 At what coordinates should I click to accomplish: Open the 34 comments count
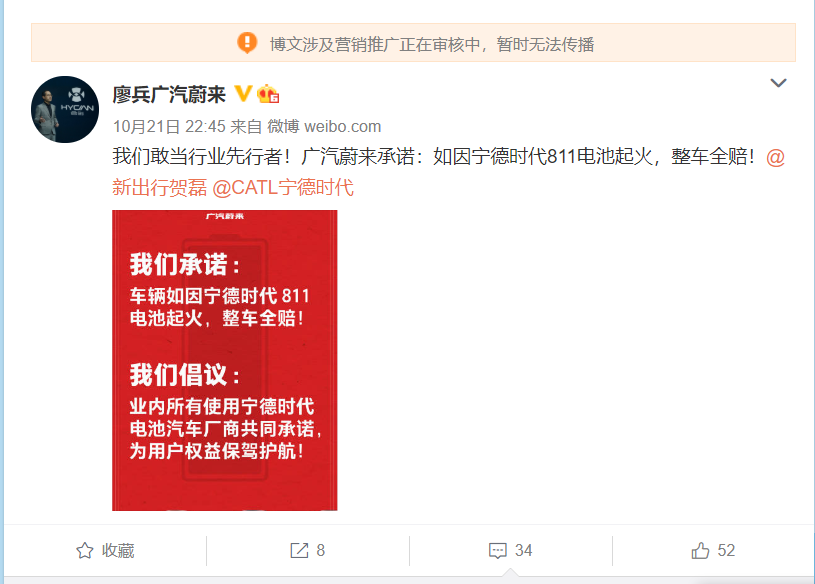[x=523, y=550]
